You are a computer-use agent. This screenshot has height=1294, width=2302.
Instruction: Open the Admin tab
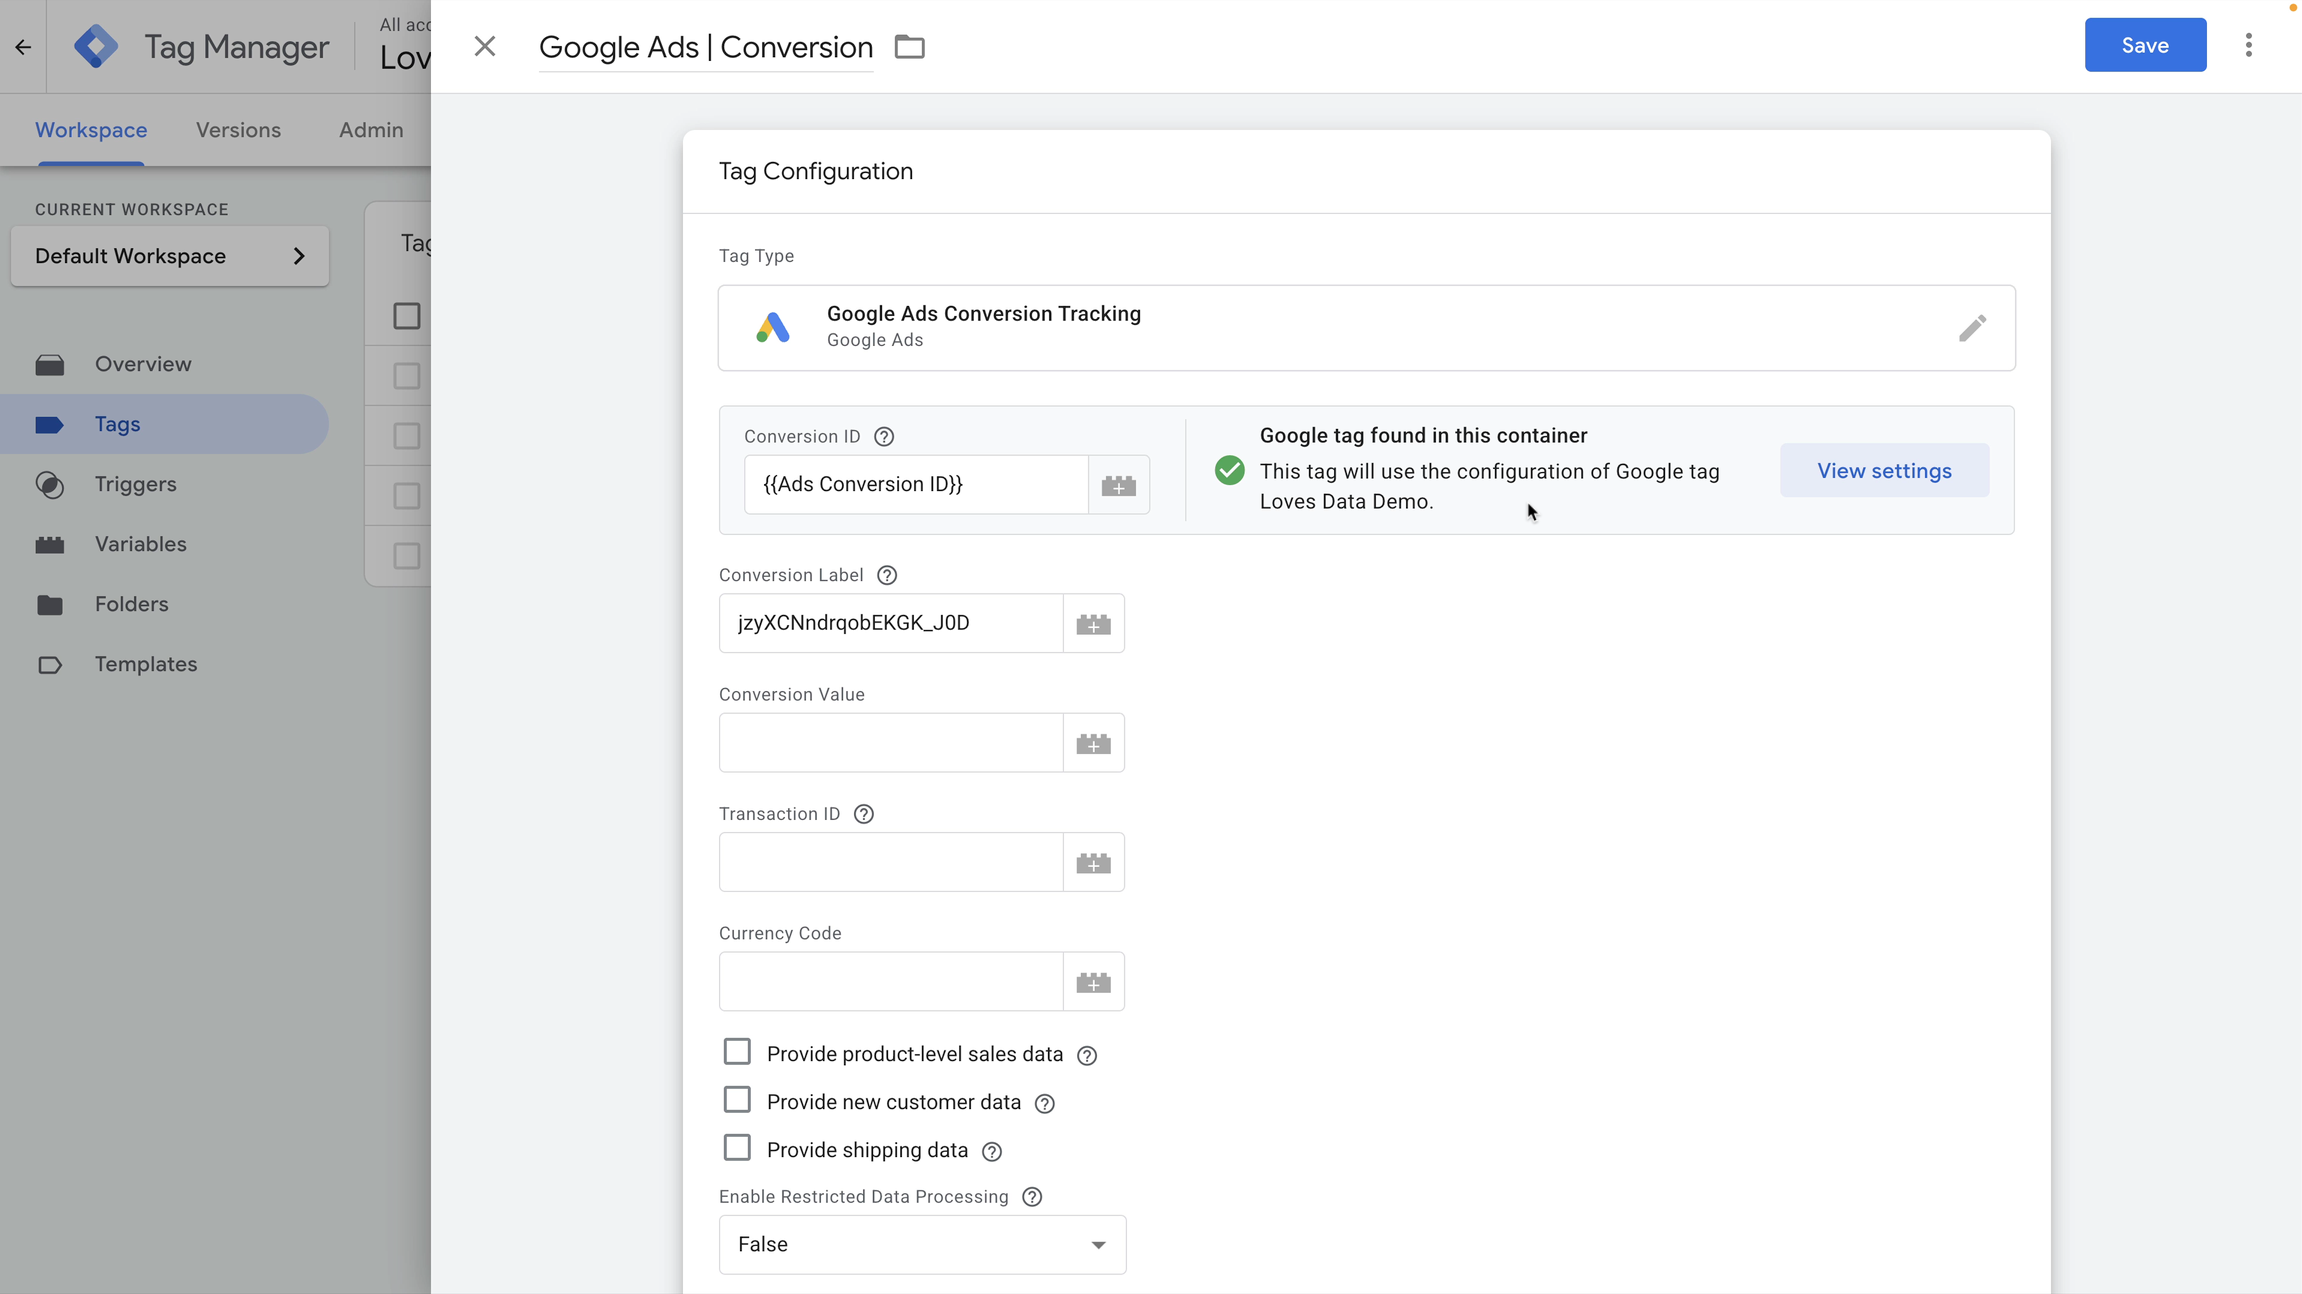[x=370, y=130]
